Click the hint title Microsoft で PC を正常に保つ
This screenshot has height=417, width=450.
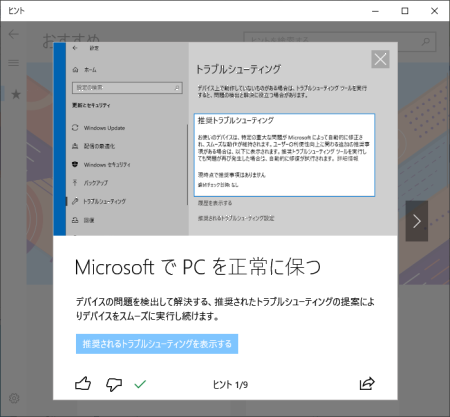pyautogui.click(x=198, y=267)
